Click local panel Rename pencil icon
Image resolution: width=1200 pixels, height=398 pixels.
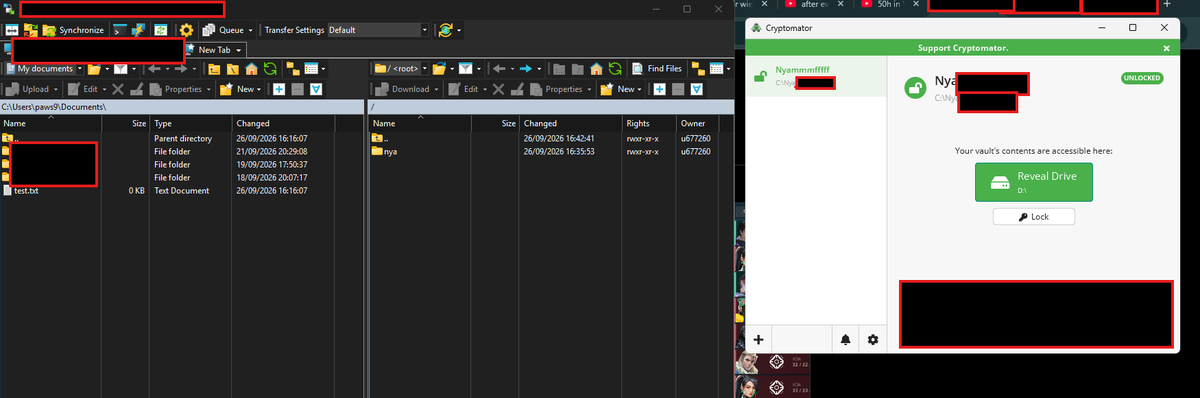[136, 89]
